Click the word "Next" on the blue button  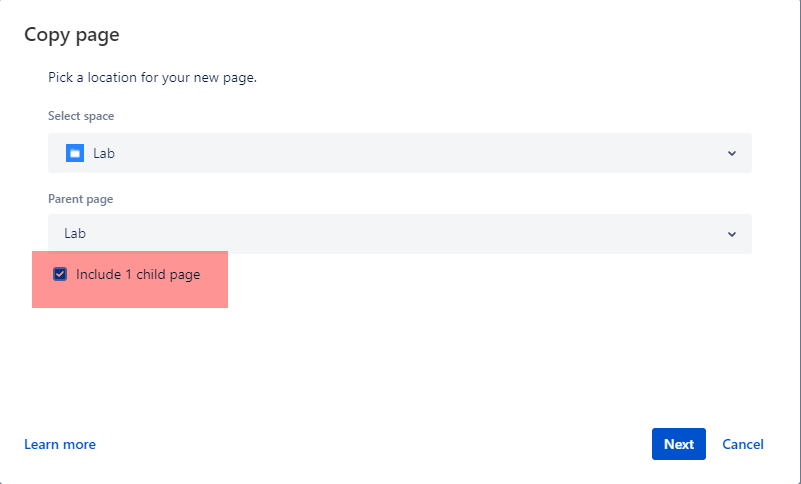click(678, 444)
